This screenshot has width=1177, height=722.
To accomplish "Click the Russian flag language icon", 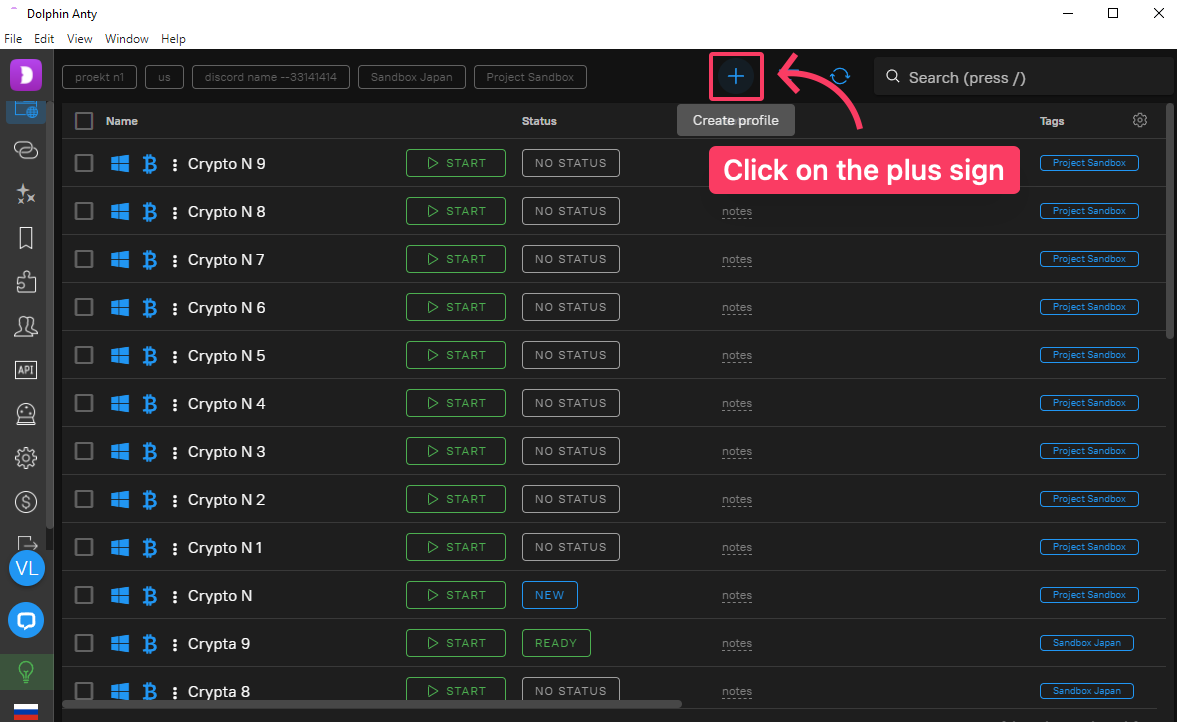I will click(26, 711).
